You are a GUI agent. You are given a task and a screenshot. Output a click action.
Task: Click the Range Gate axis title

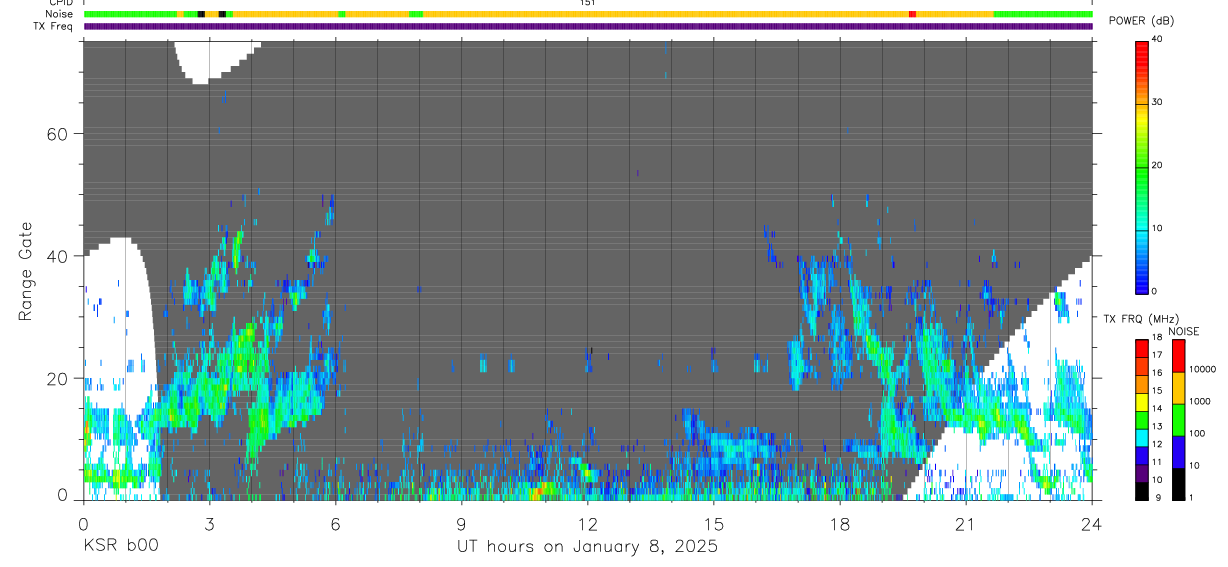click(x=26, y=272)
